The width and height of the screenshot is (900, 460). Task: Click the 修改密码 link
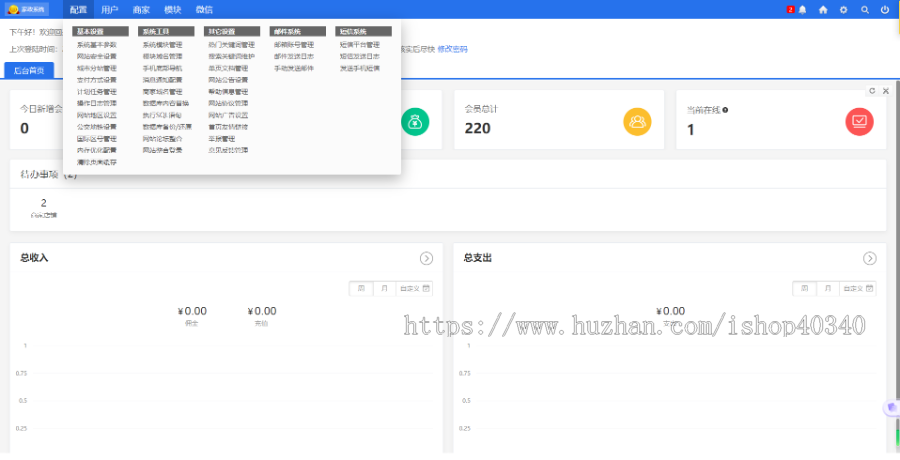pos(452,49)
